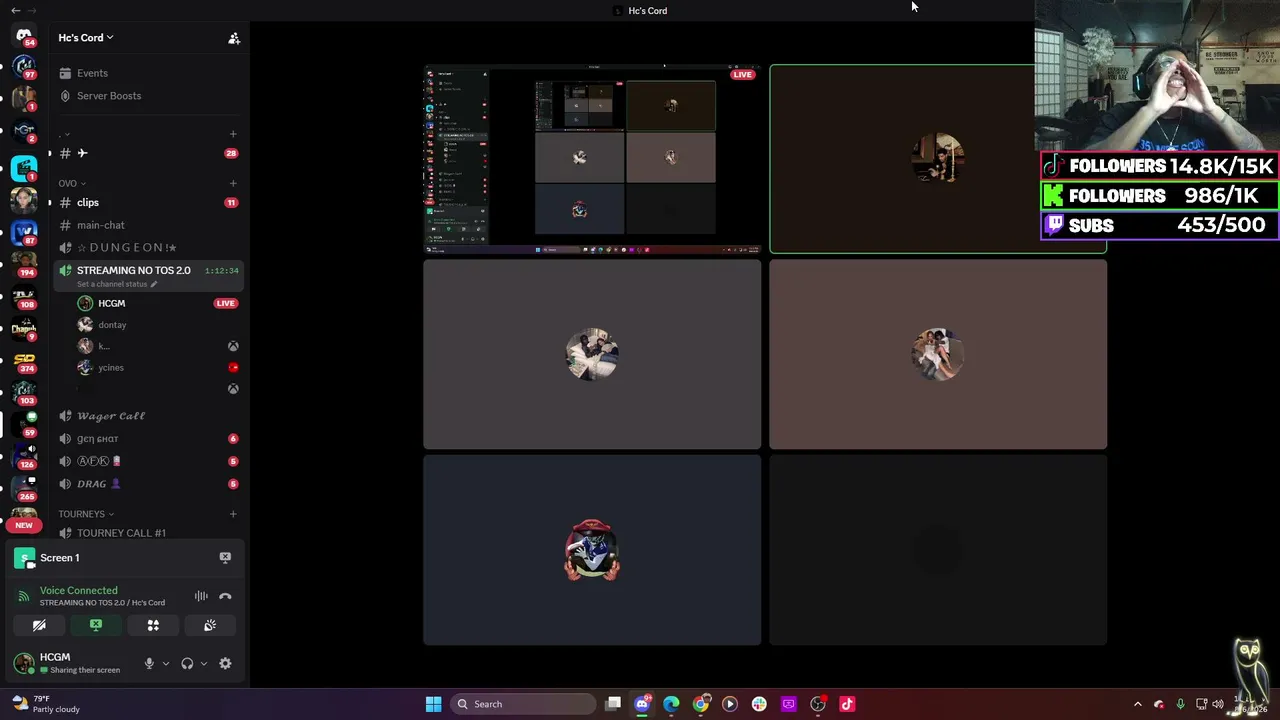Open OBS Studio from the taskbar
Screen dimensions: 1280x720
tap(818, 704)
